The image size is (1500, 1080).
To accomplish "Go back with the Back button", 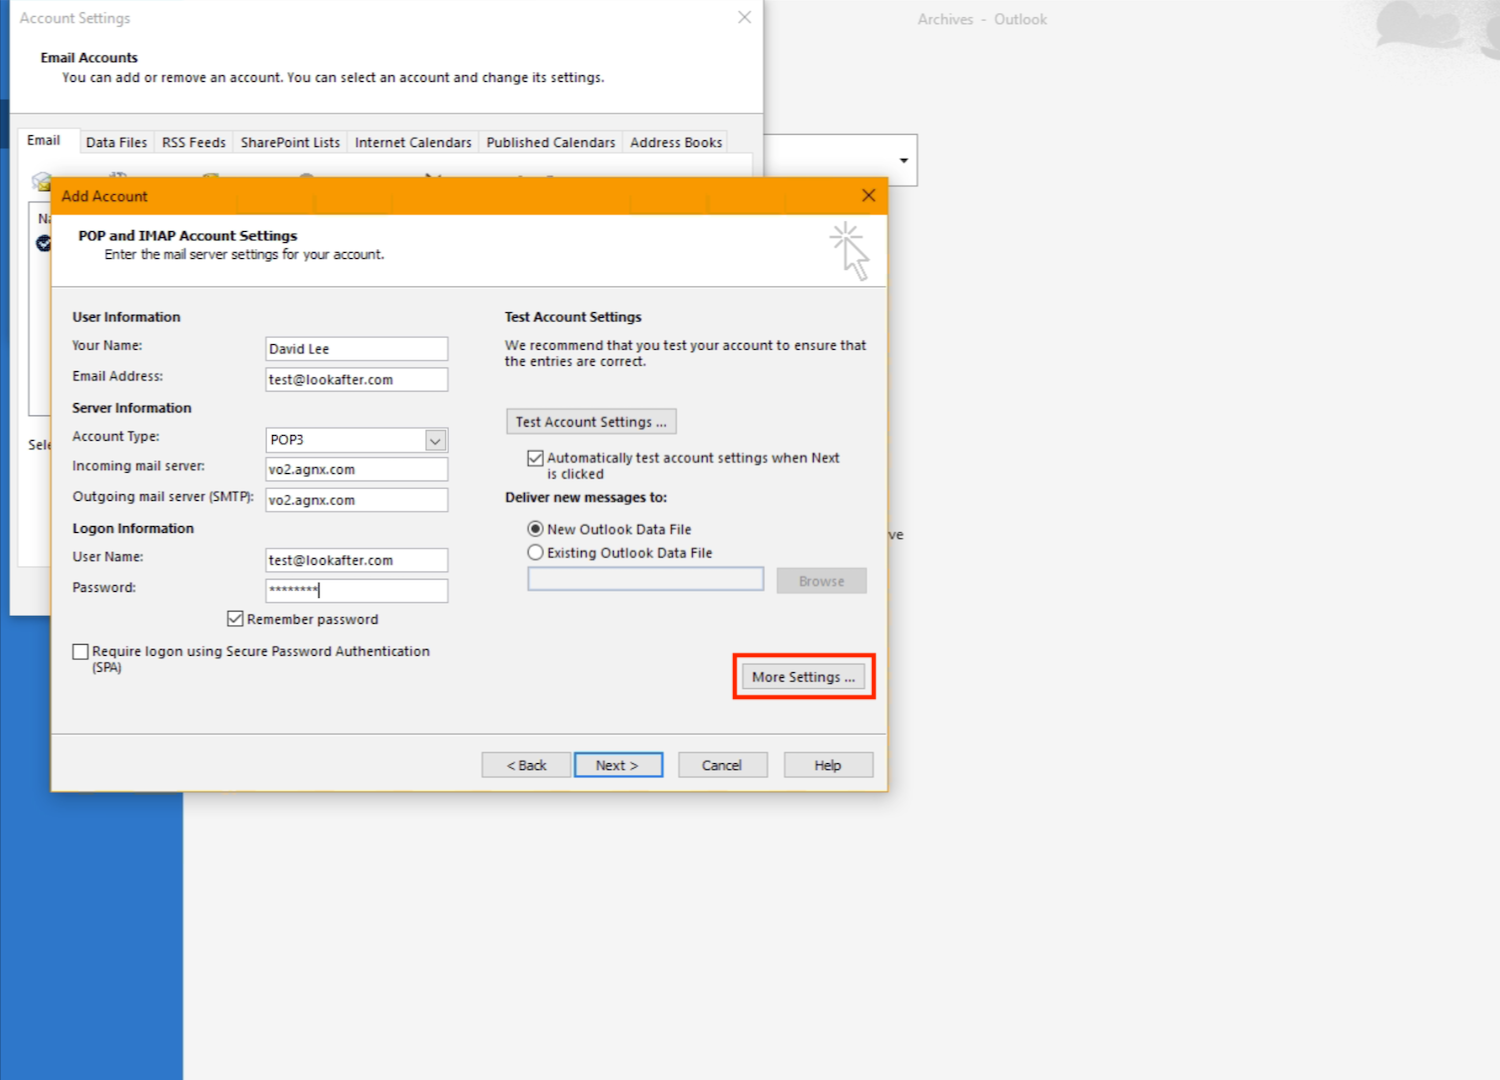I will coord(526,765).
